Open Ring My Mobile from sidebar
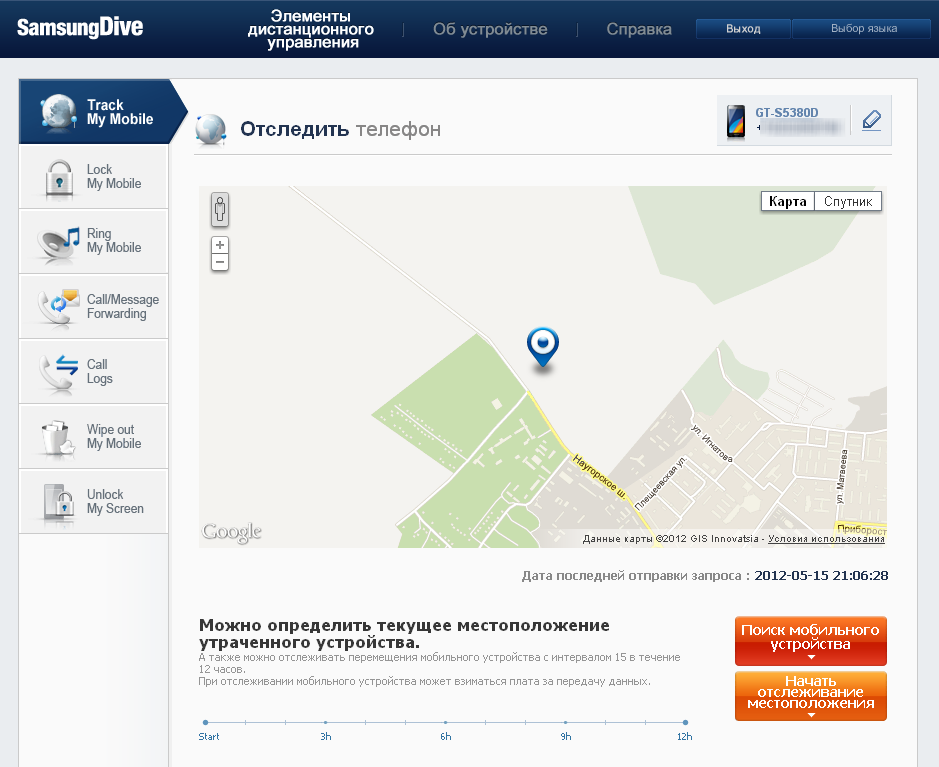Screen dimensions: 939x767 click(93, 241)
